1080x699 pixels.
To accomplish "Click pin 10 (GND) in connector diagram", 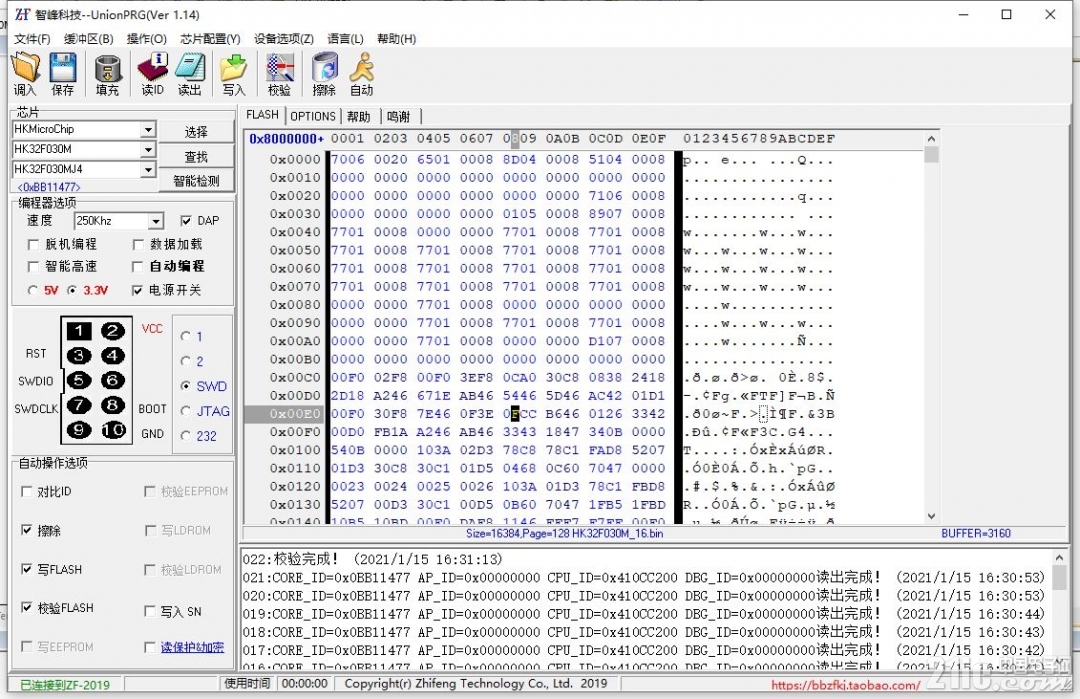I will coord(113,430).
